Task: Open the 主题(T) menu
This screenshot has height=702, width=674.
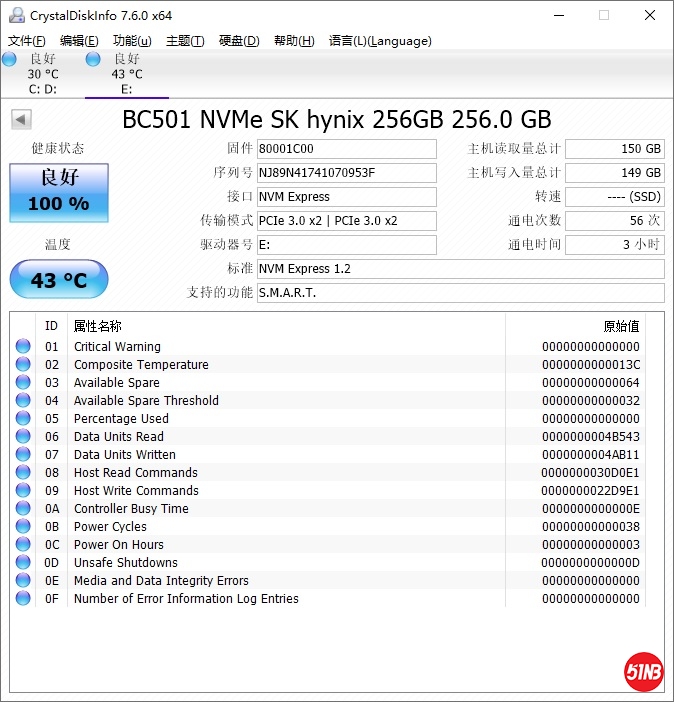Action: (x=185, y=41)
